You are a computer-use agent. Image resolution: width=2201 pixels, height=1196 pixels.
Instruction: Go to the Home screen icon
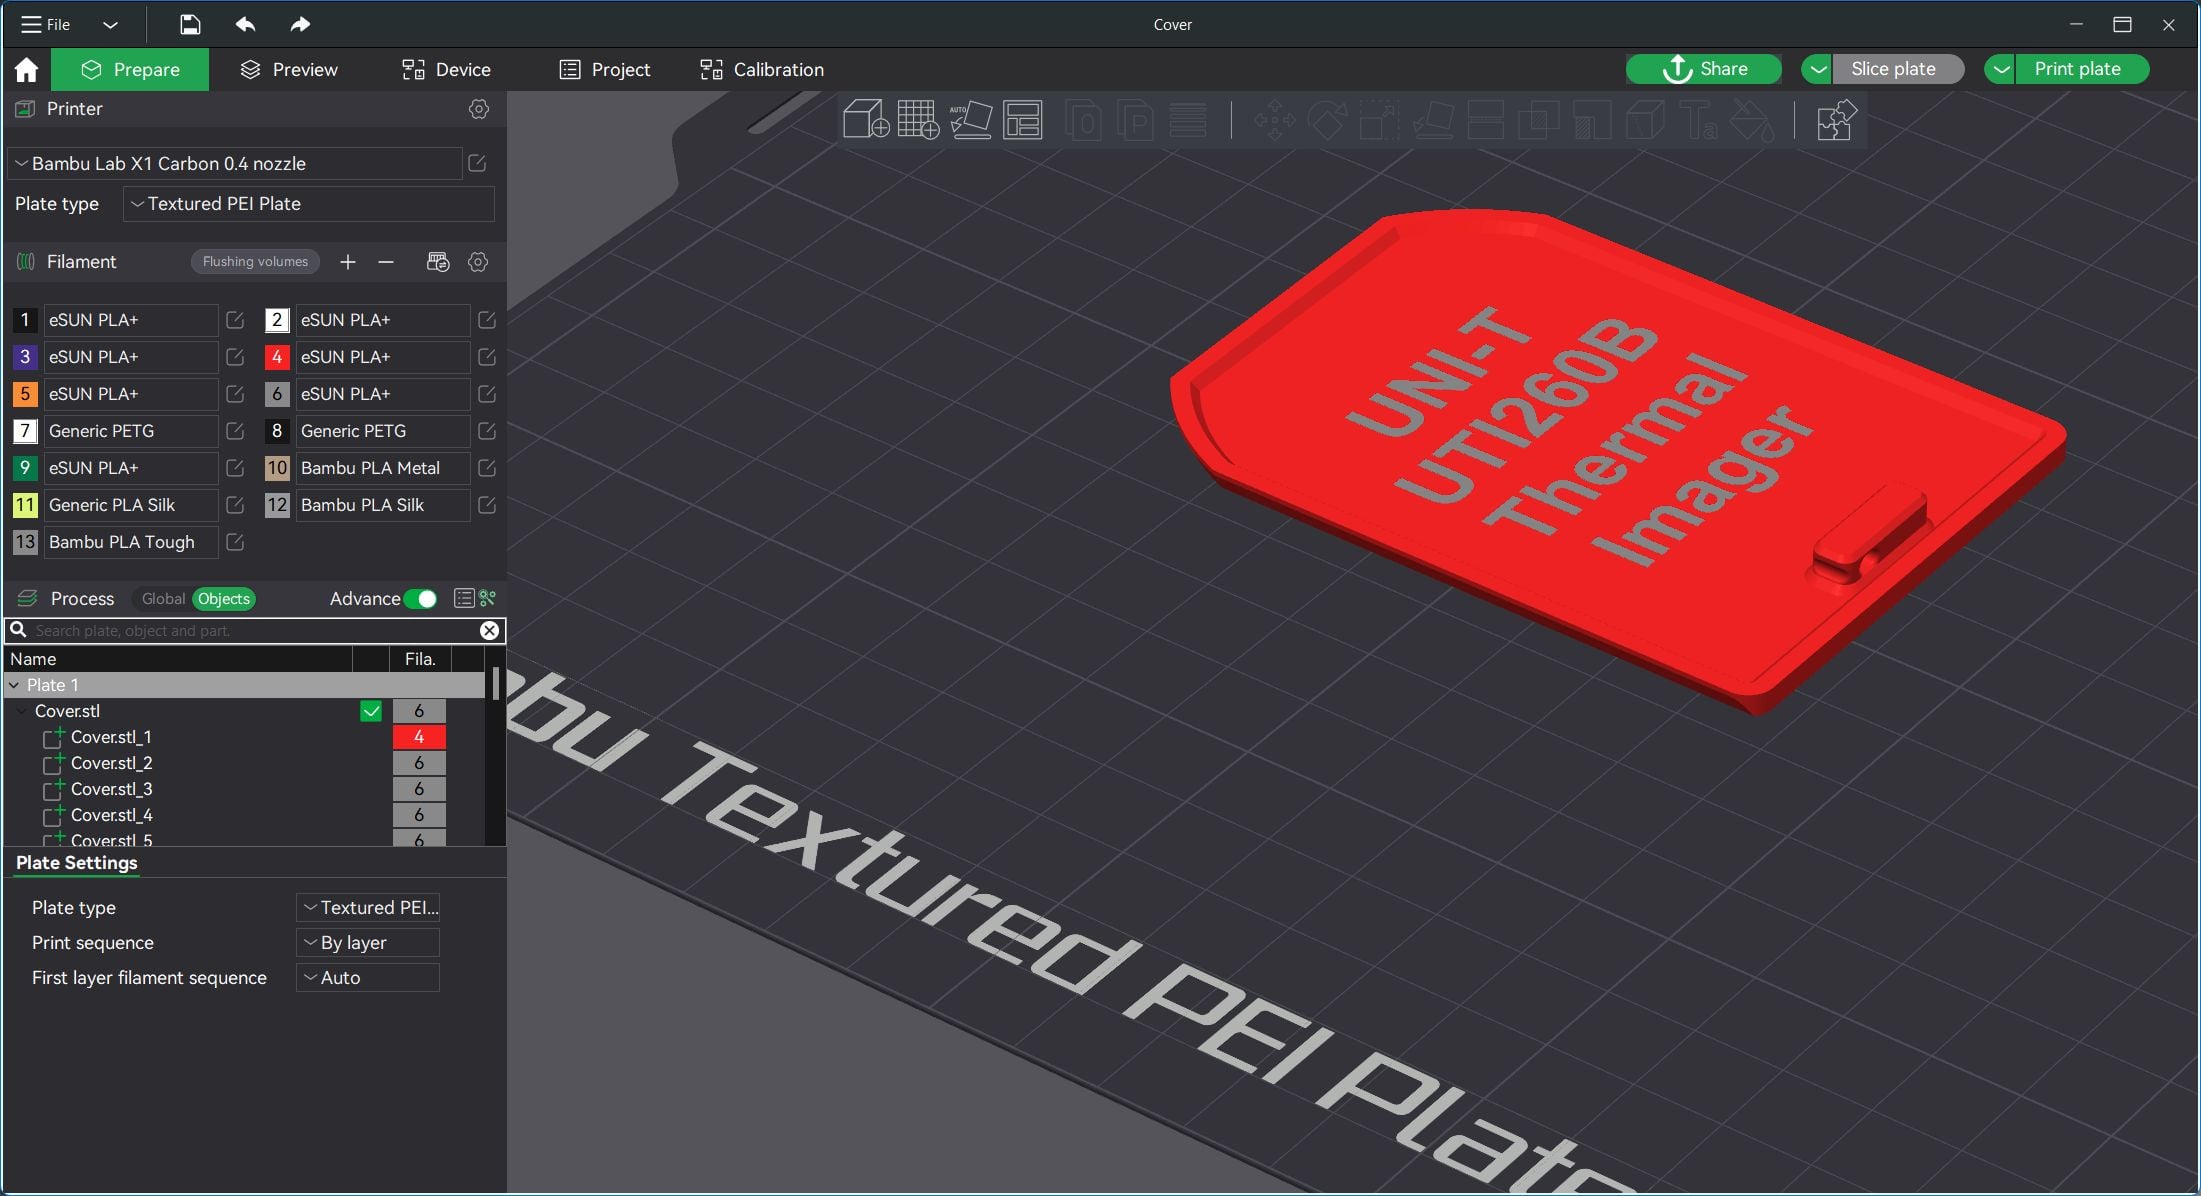[26, 70]
